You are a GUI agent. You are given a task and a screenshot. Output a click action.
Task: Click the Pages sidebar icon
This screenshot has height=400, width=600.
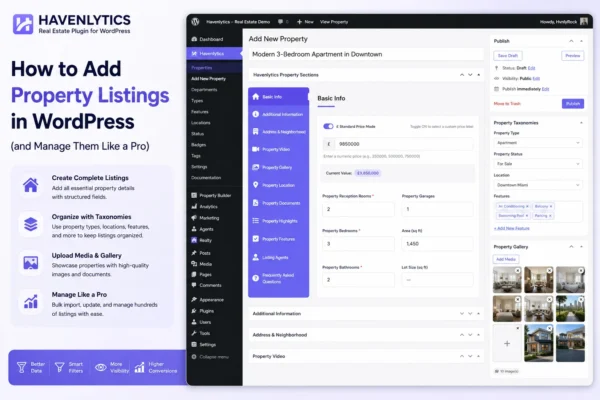pos(194,274)
